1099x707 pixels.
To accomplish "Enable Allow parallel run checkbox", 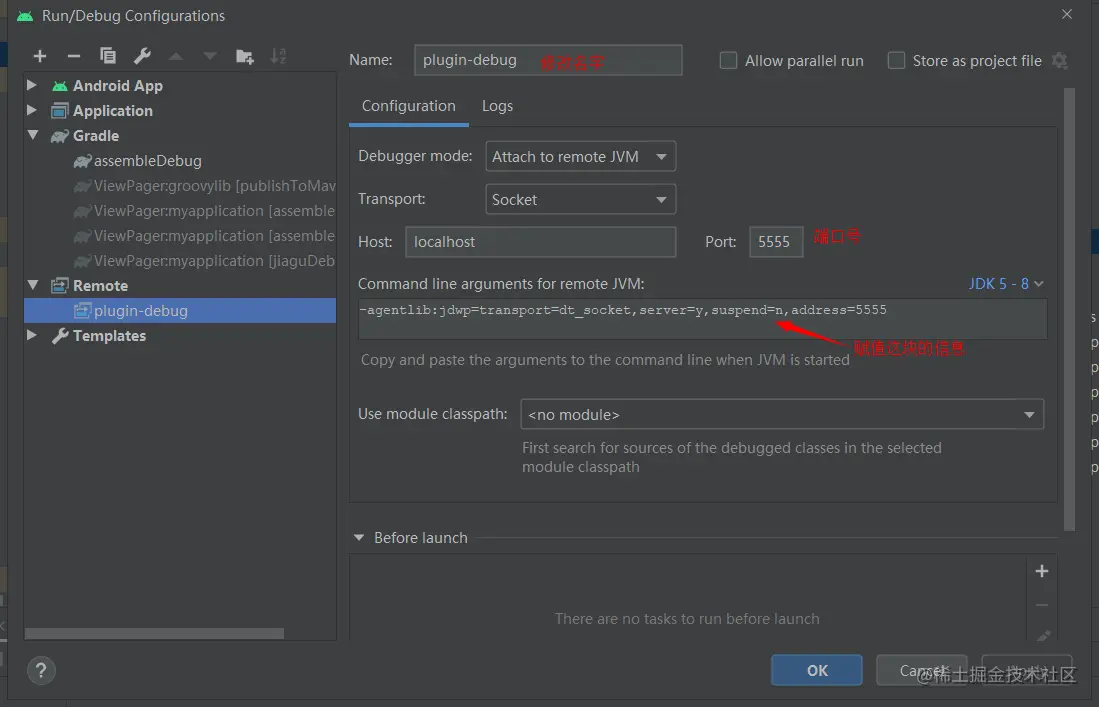I will 728,60.
